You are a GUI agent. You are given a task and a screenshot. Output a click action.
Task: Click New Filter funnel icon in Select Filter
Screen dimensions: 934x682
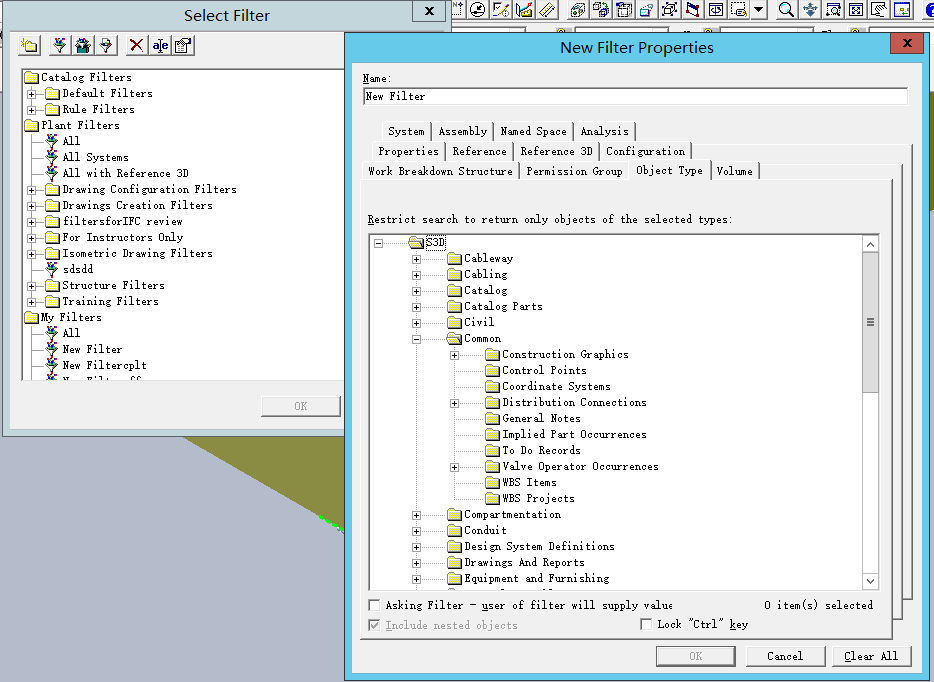pyautogui.click(x=60, y=46)
